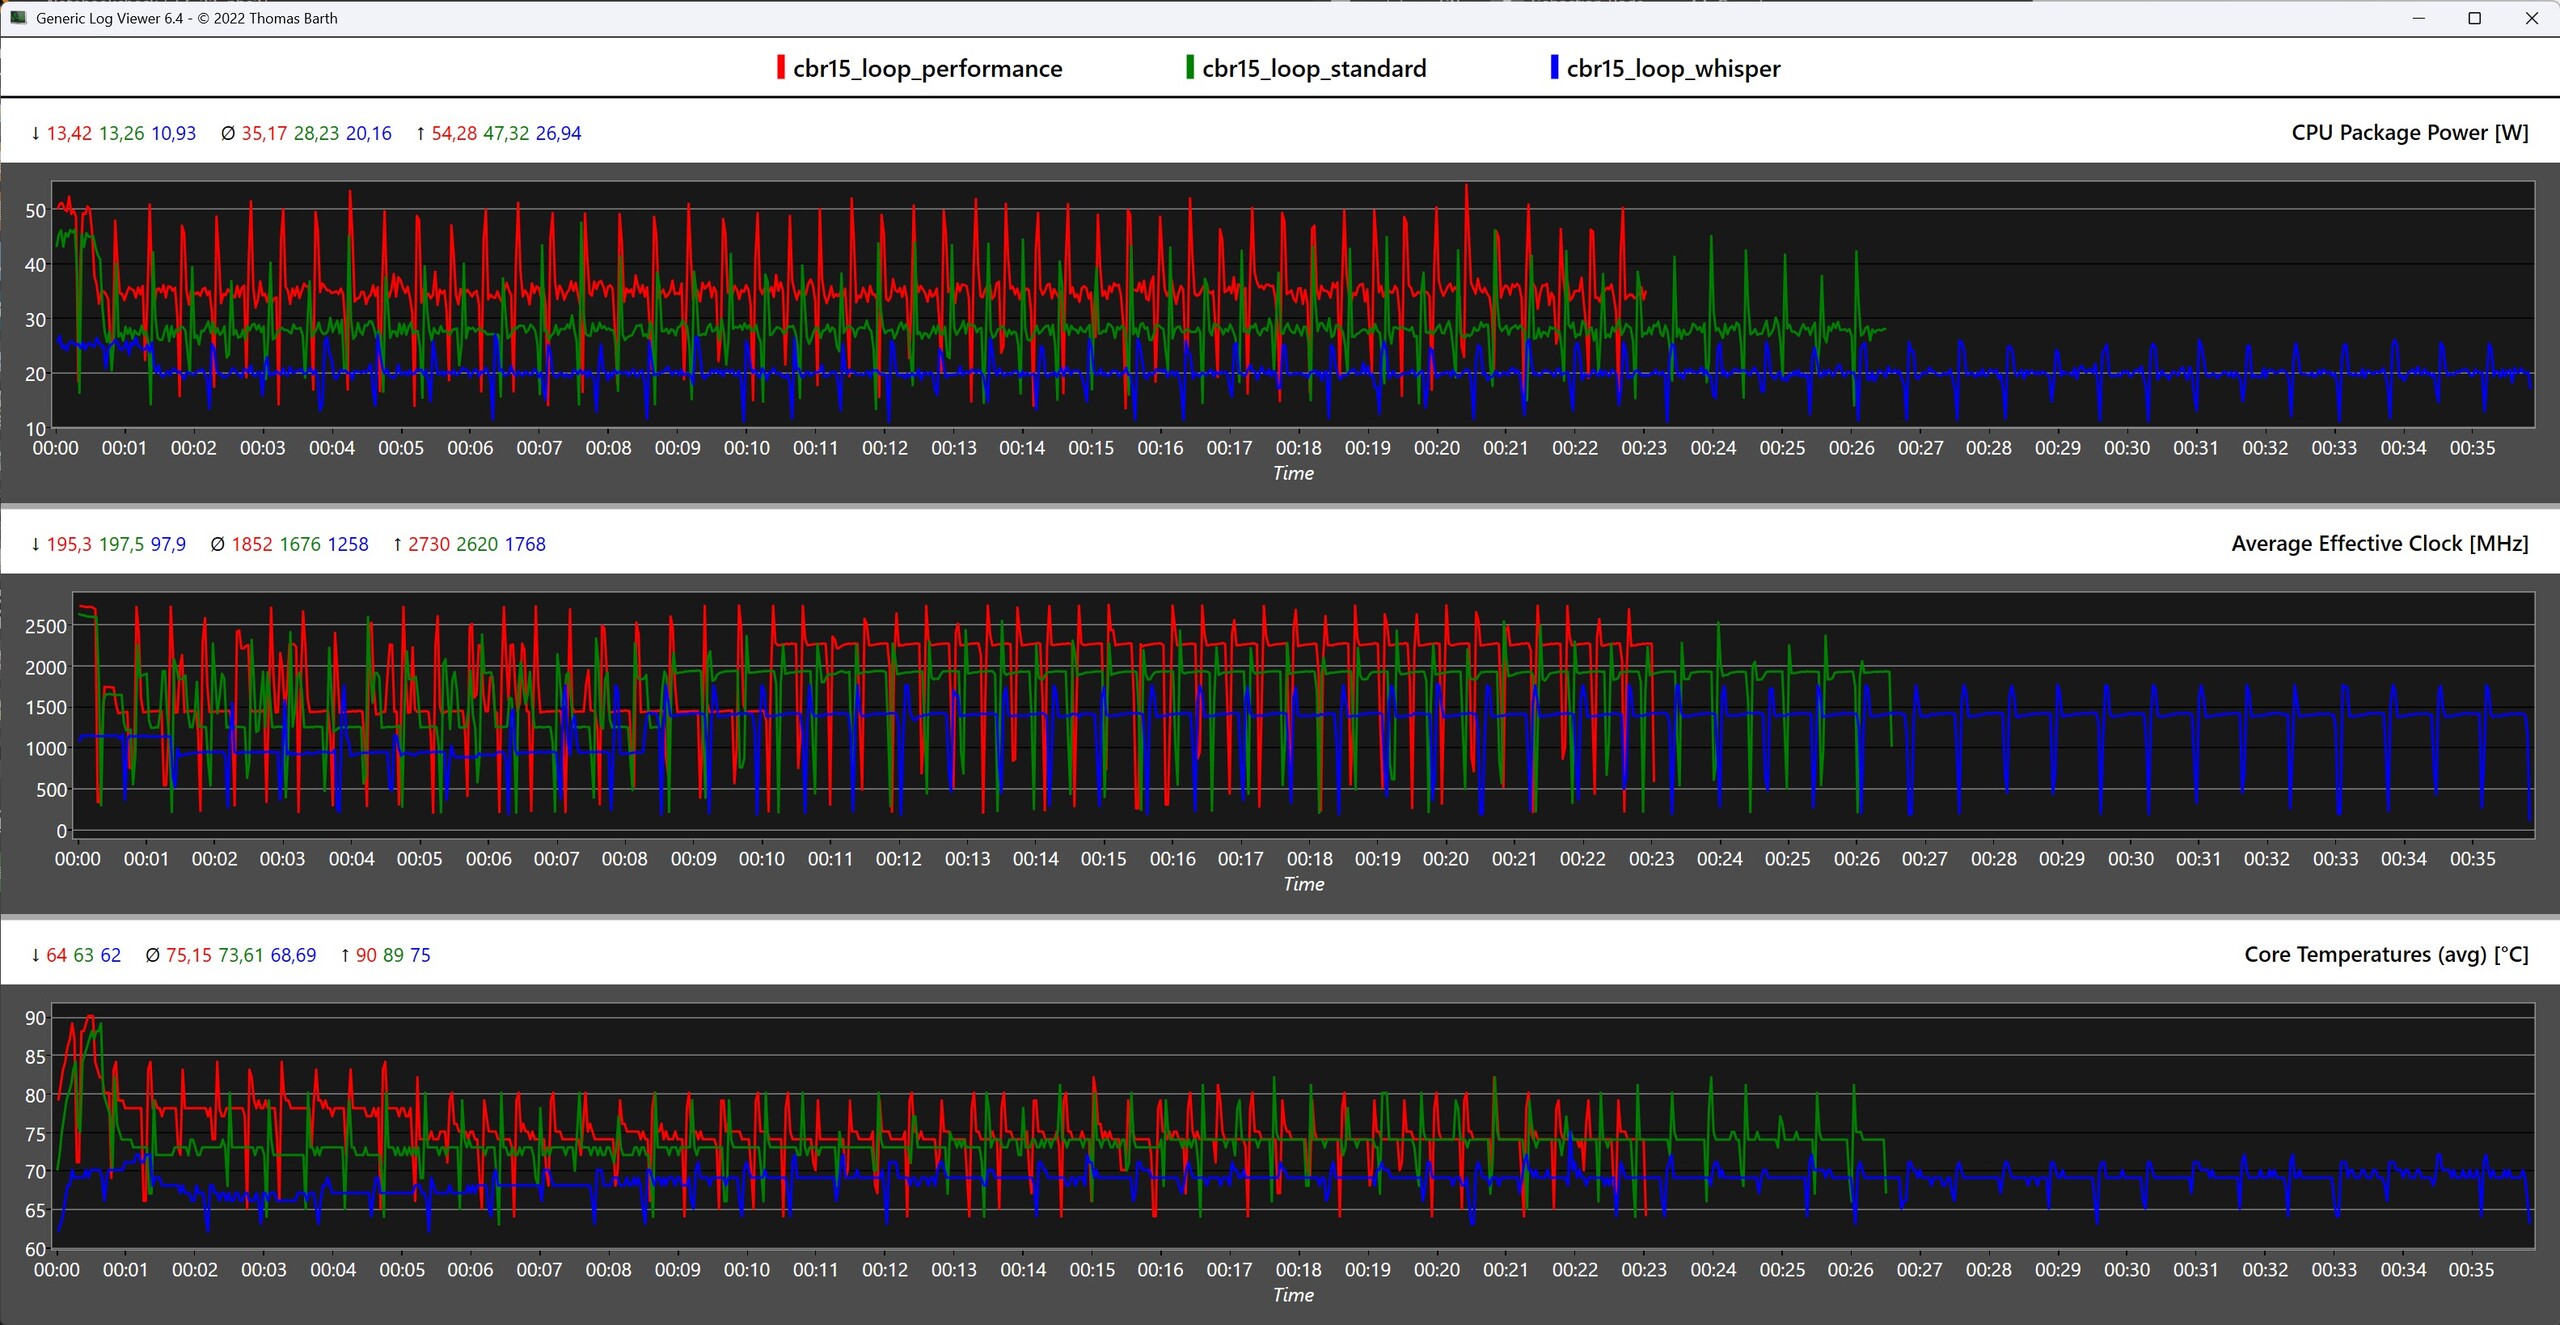Click 00:23 time marker on CPU power chart
The width and height of the screenshot is (2560, 1325).
pos(1644,448)
